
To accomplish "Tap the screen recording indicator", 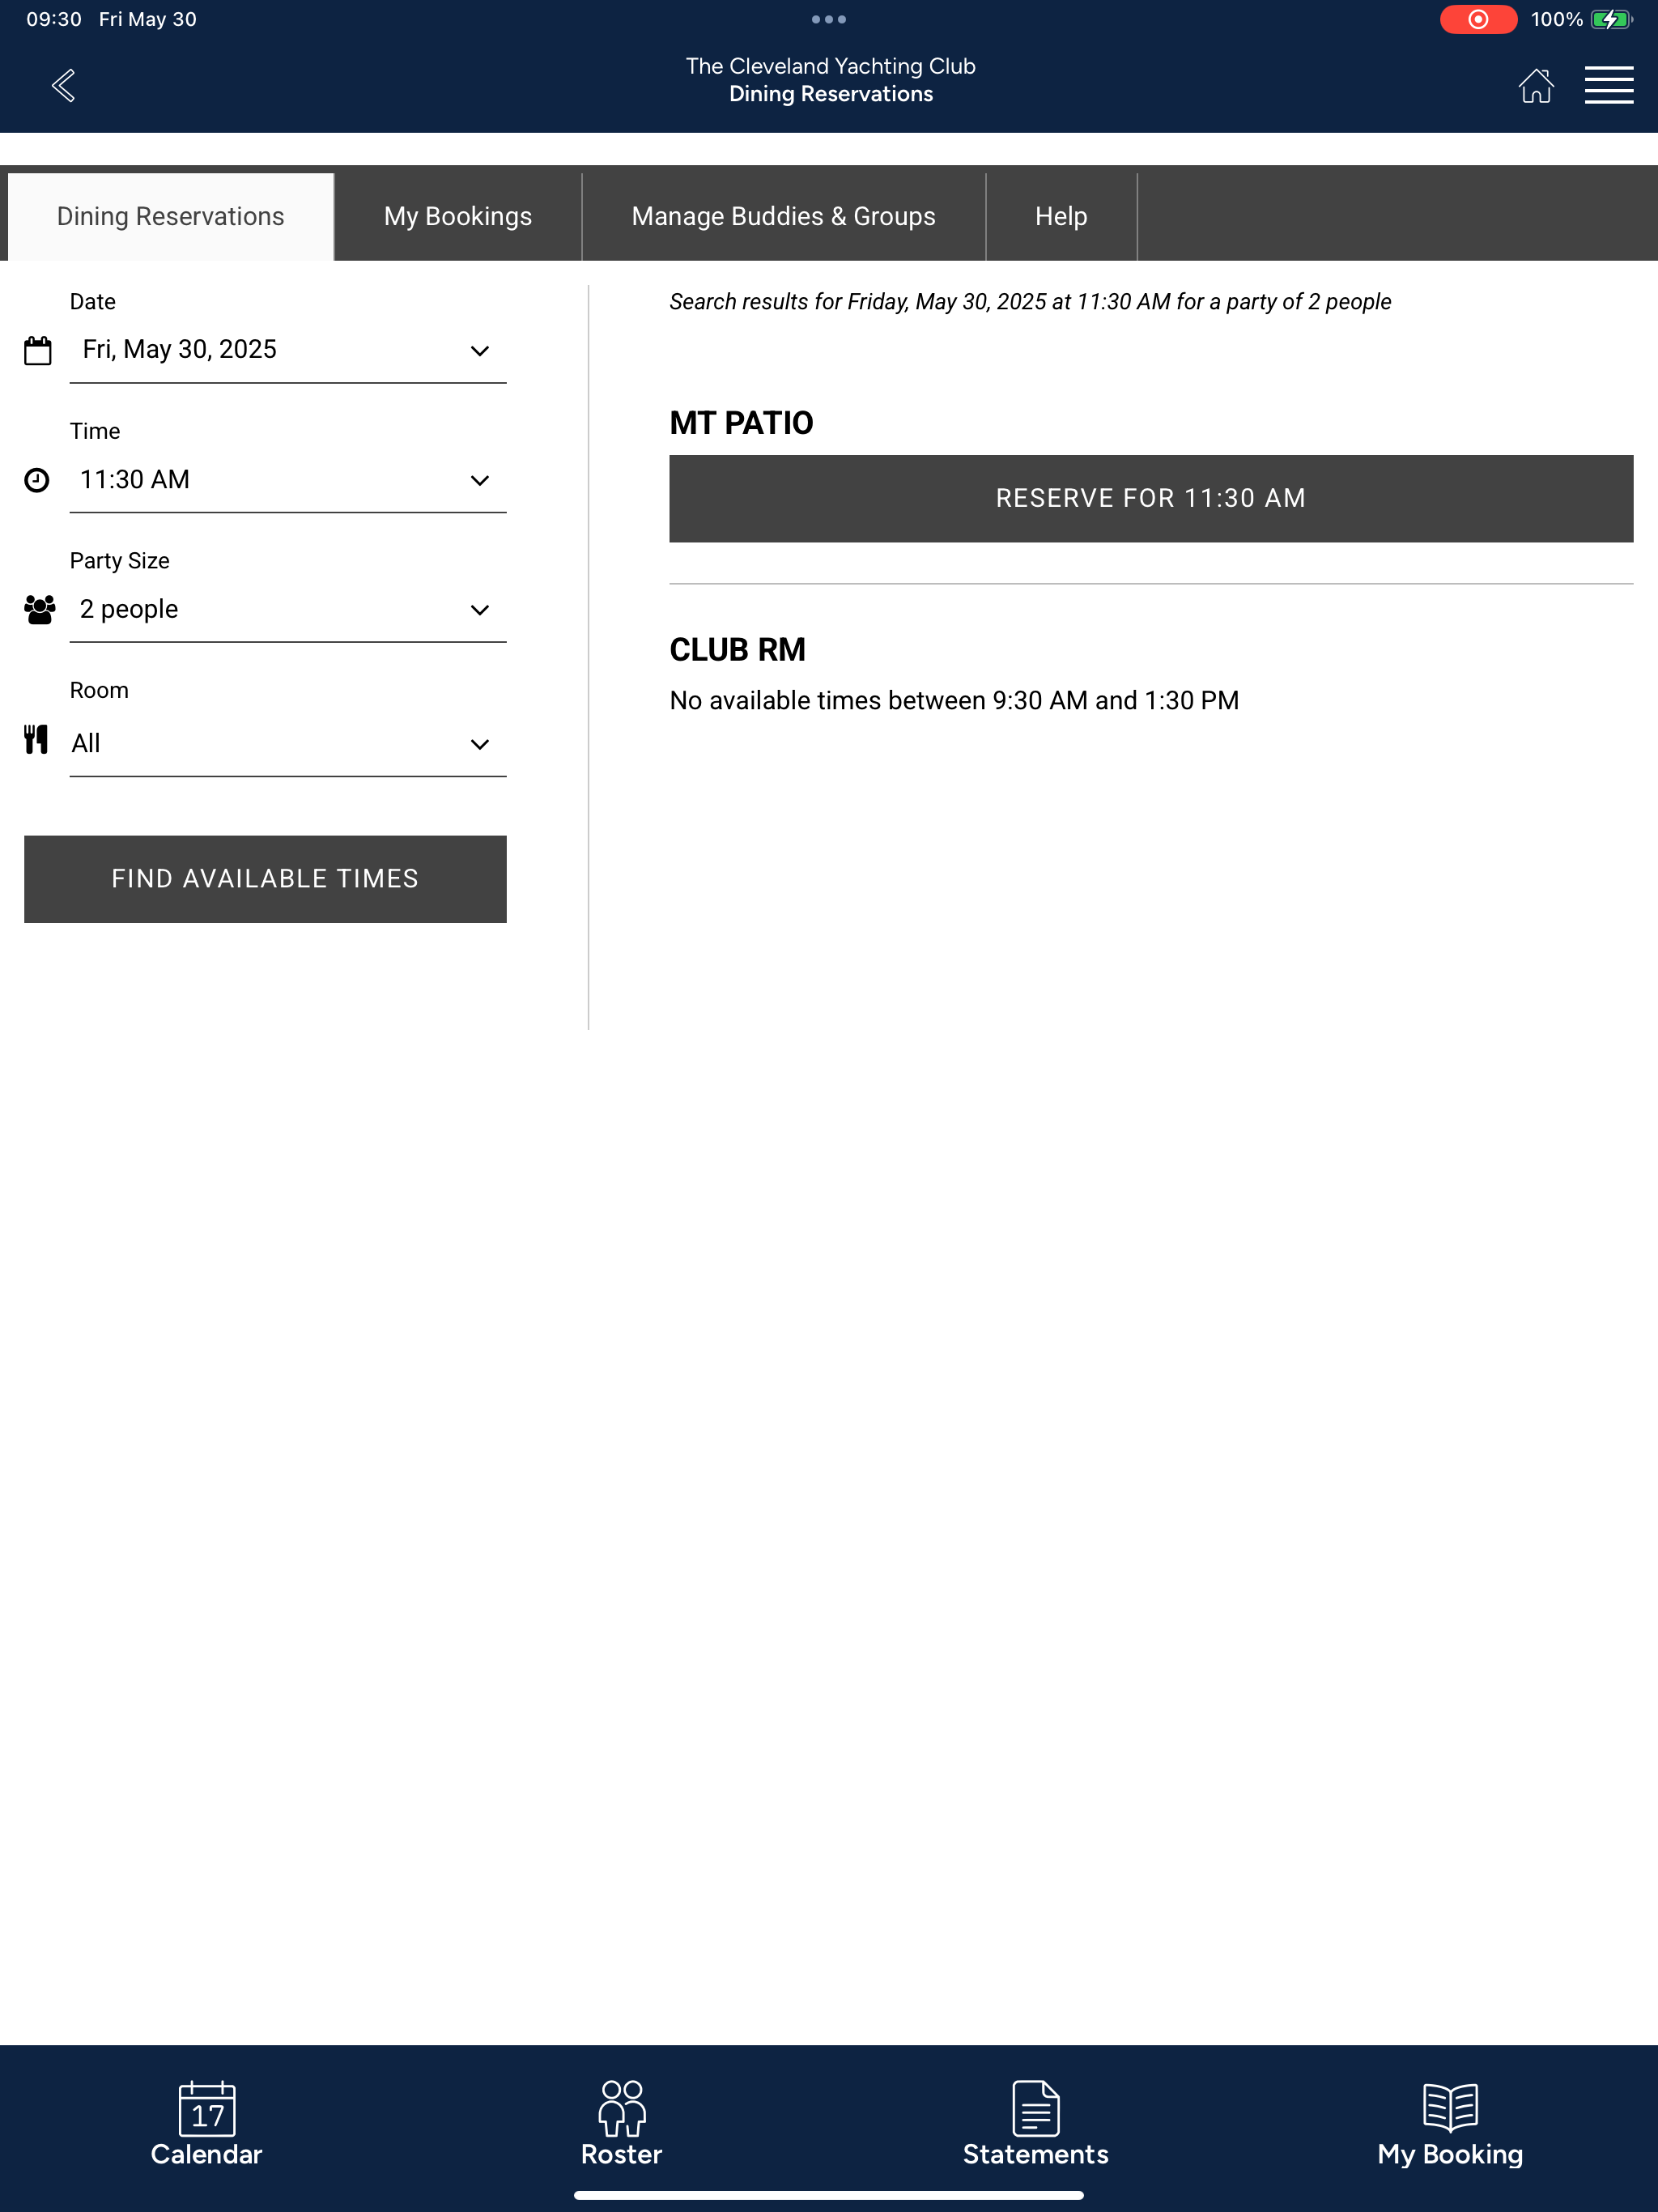I will click(x=1478, y=19).
